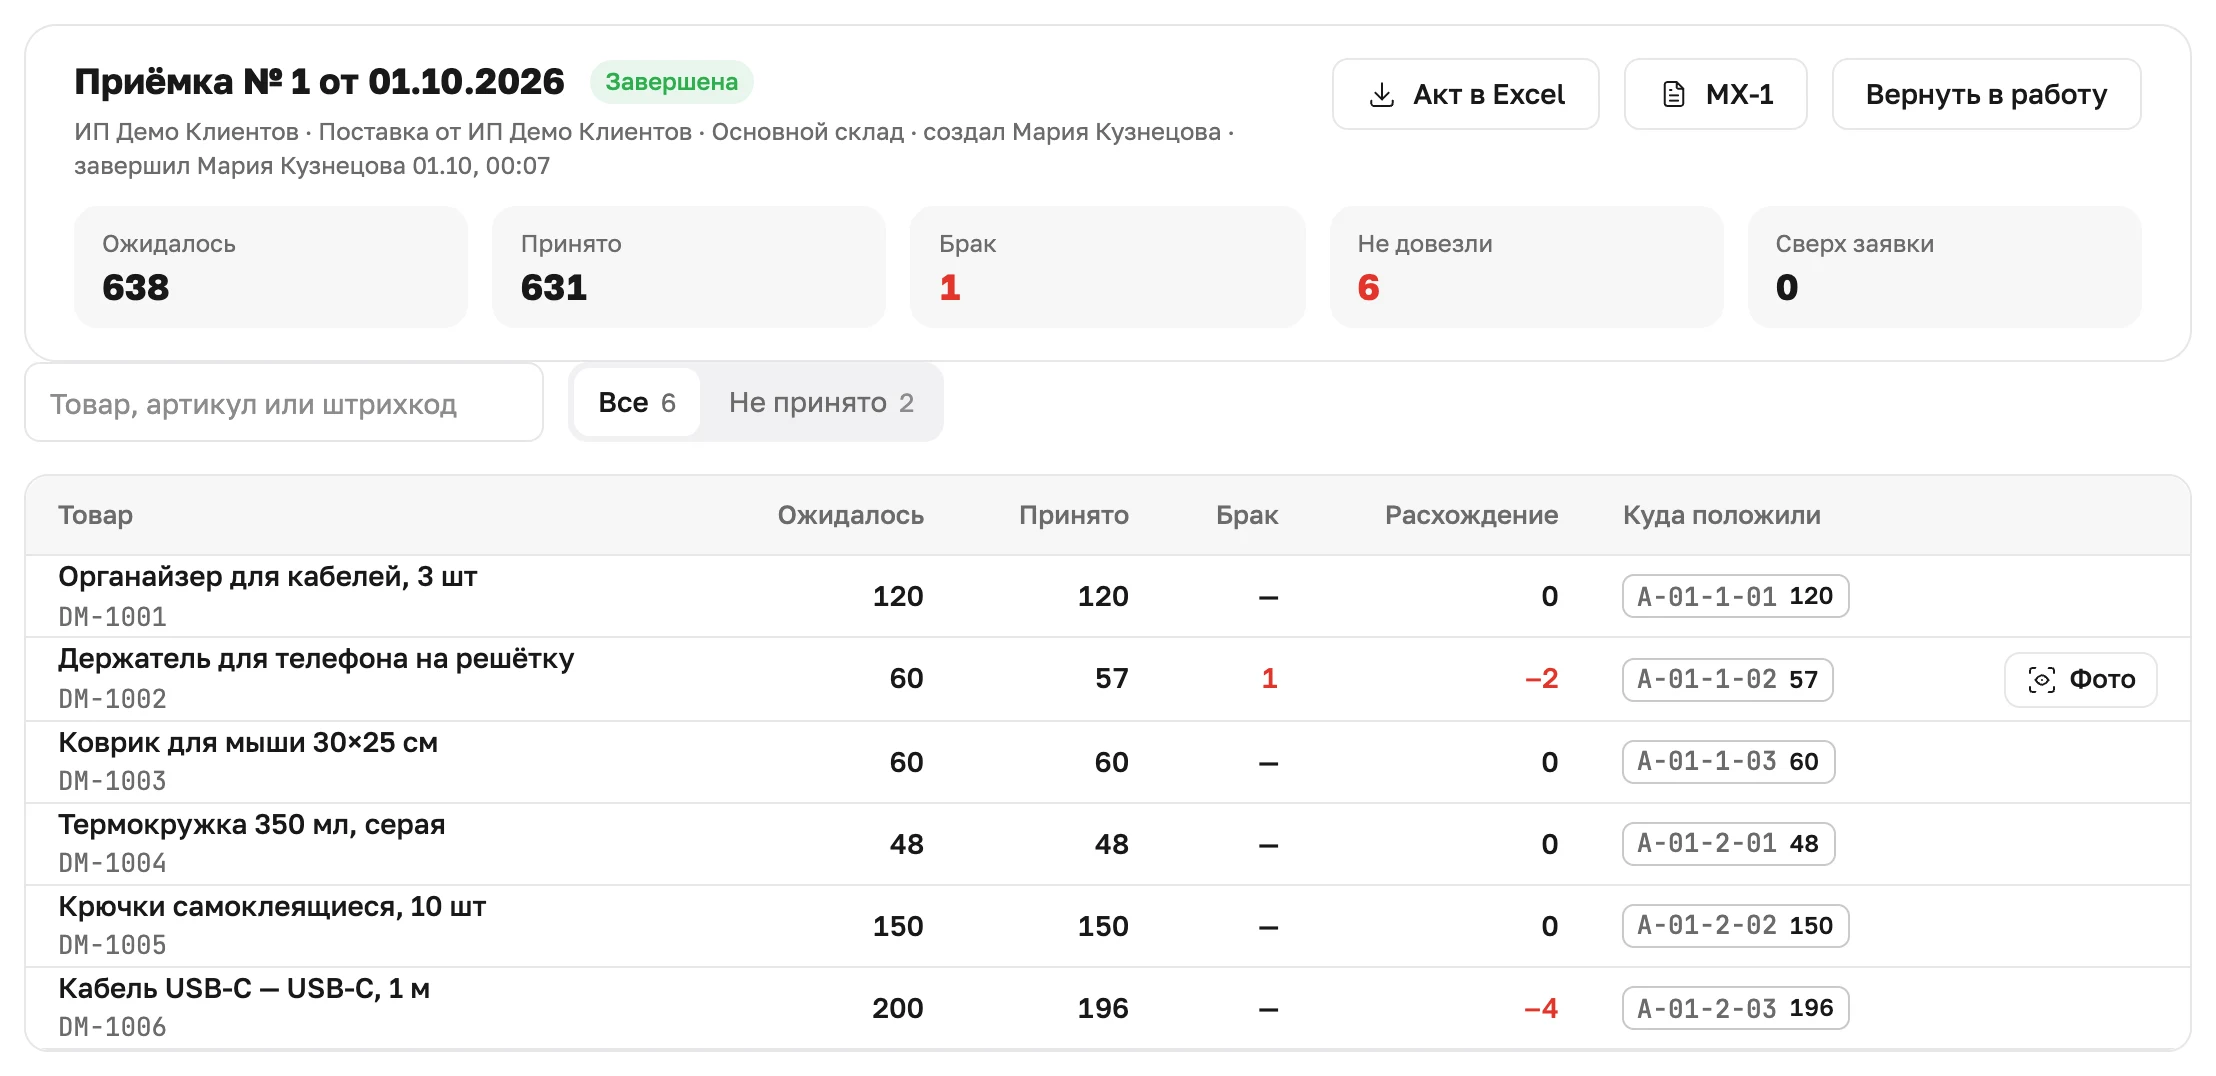
Task: Click the Куда положили column header
Action: (1721, 515)
